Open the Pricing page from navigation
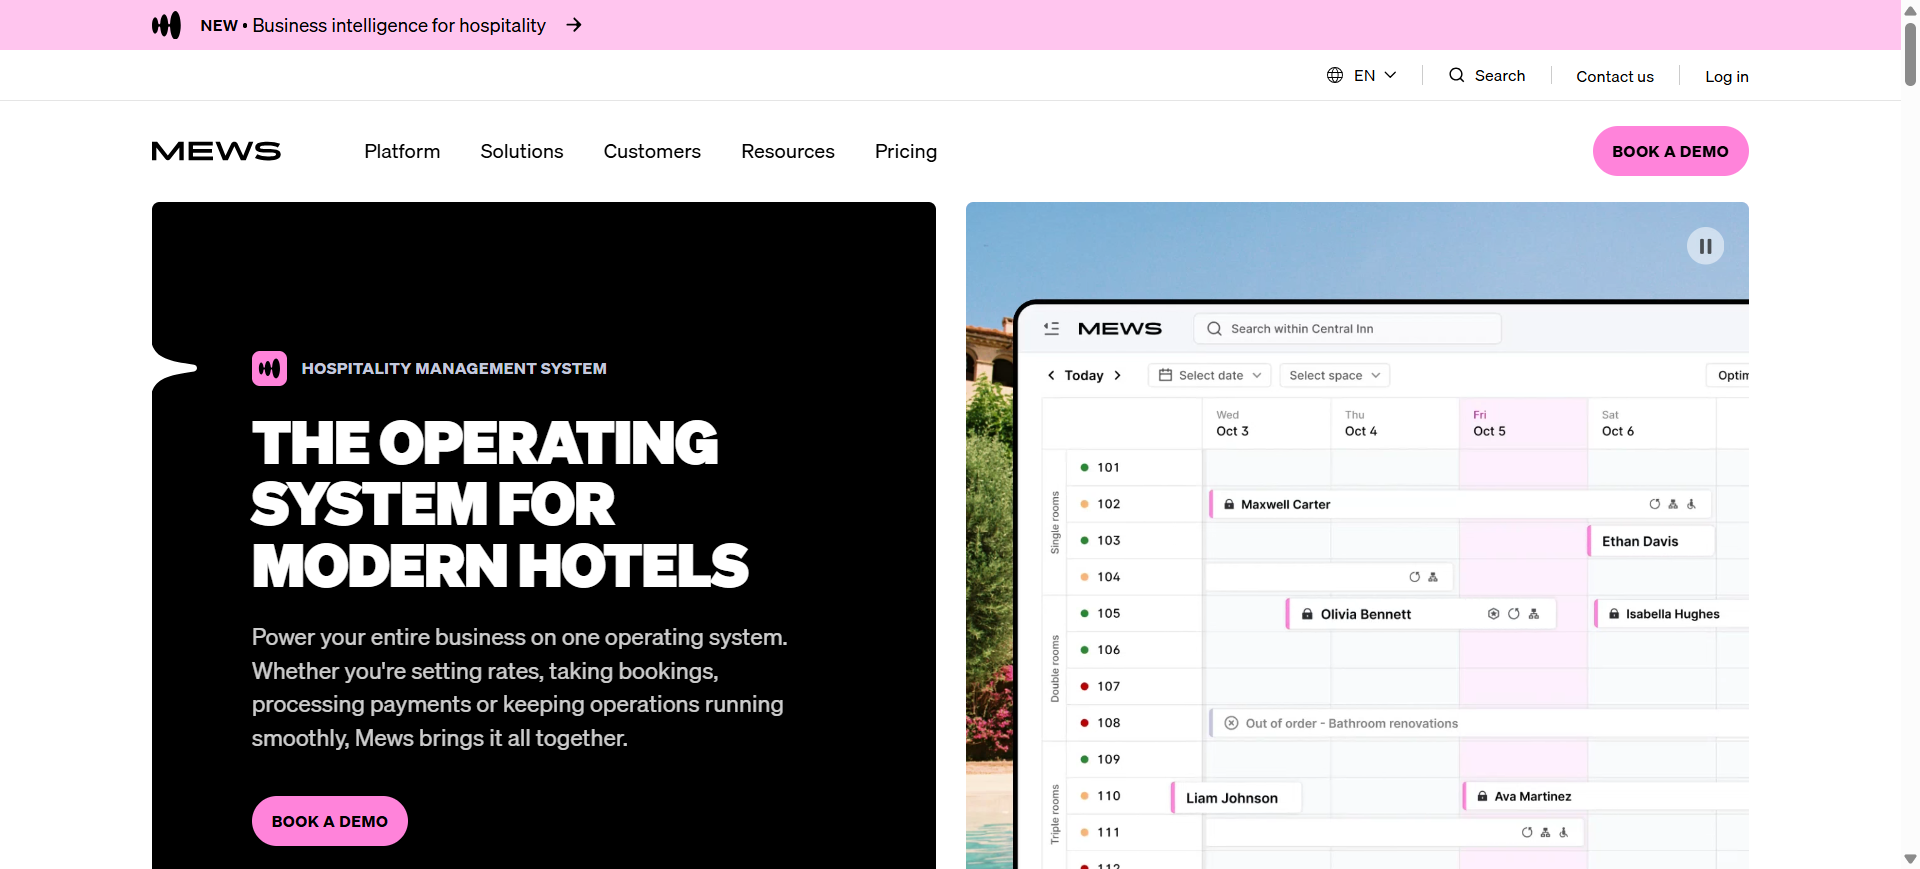Image resolution: width=1920 pixels, height=869 pixels. 905,151
